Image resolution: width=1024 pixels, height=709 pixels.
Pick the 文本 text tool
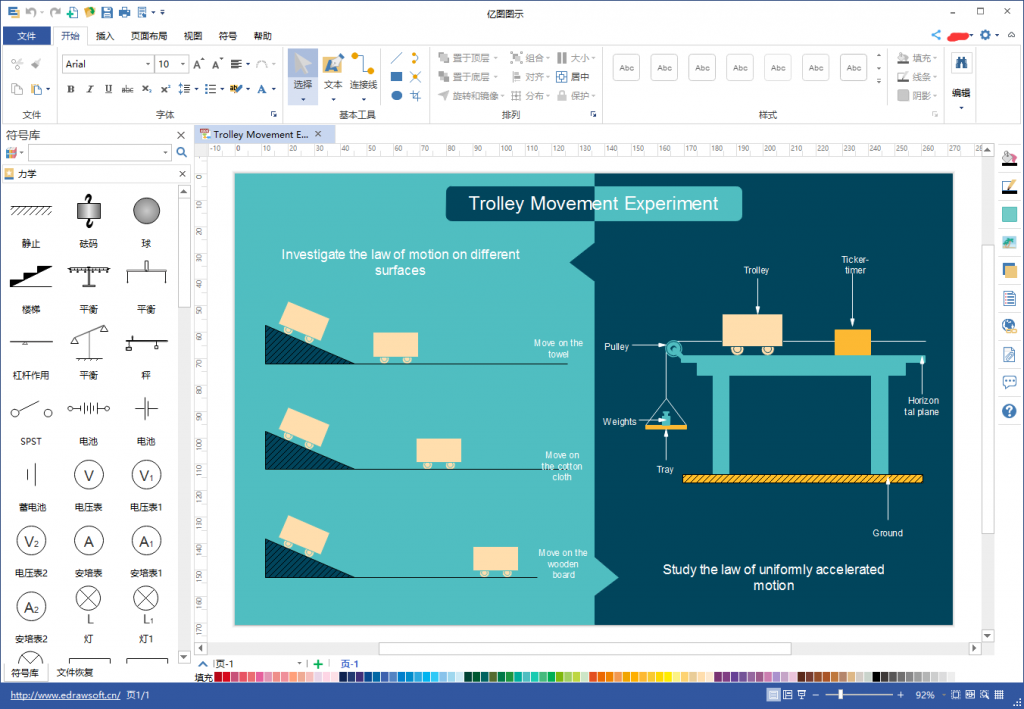click(333, 76)
